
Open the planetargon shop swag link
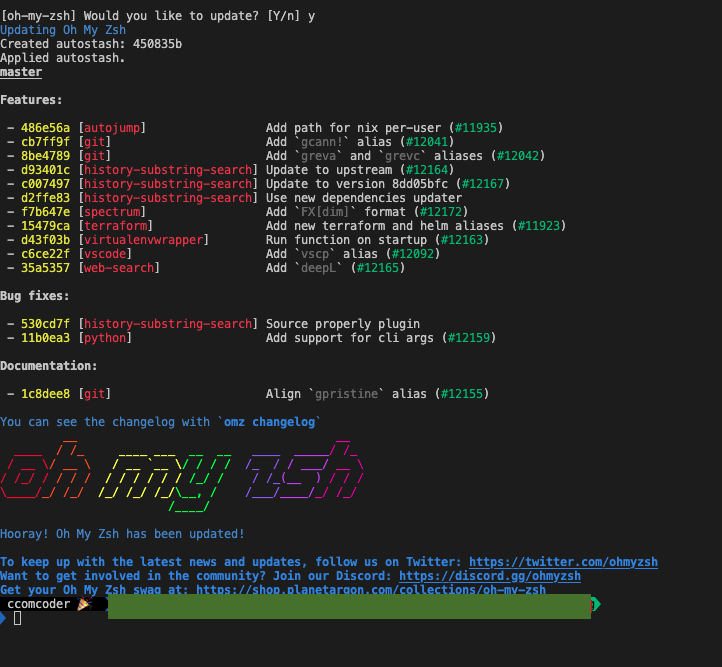pos(371,589)
